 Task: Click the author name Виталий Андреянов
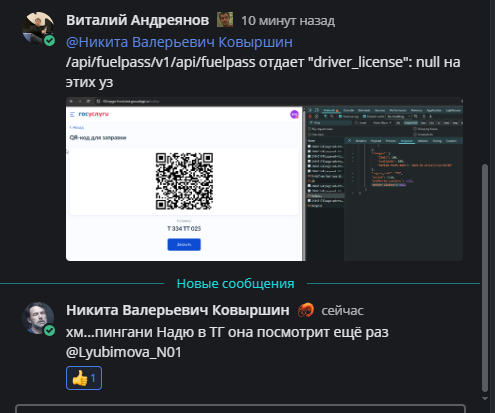(x=138, y=20)
